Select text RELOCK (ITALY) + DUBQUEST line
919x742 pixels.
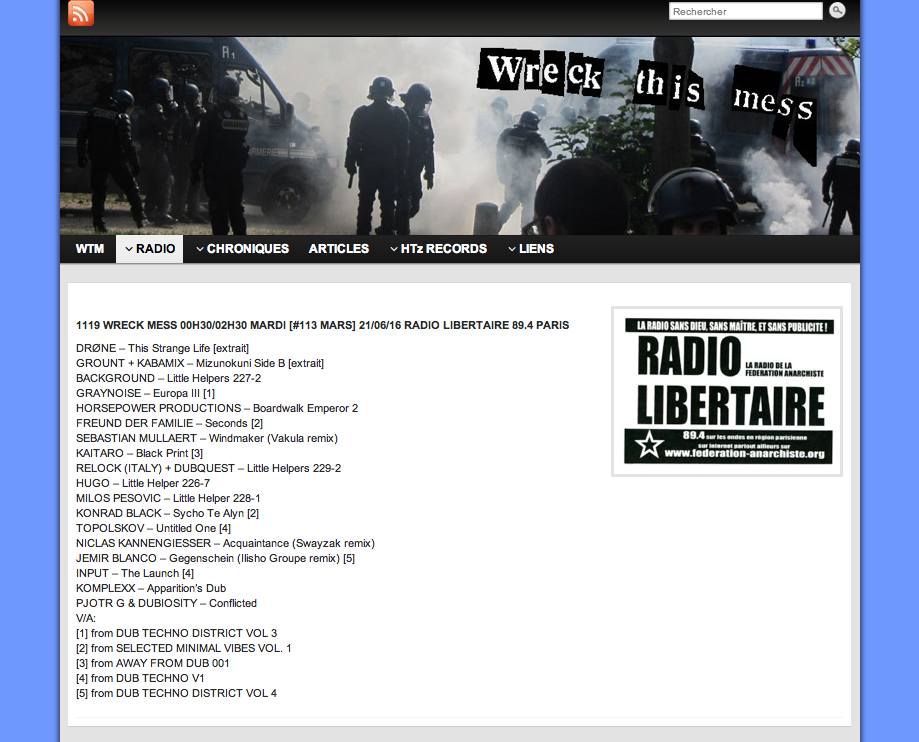coord(208,468)
